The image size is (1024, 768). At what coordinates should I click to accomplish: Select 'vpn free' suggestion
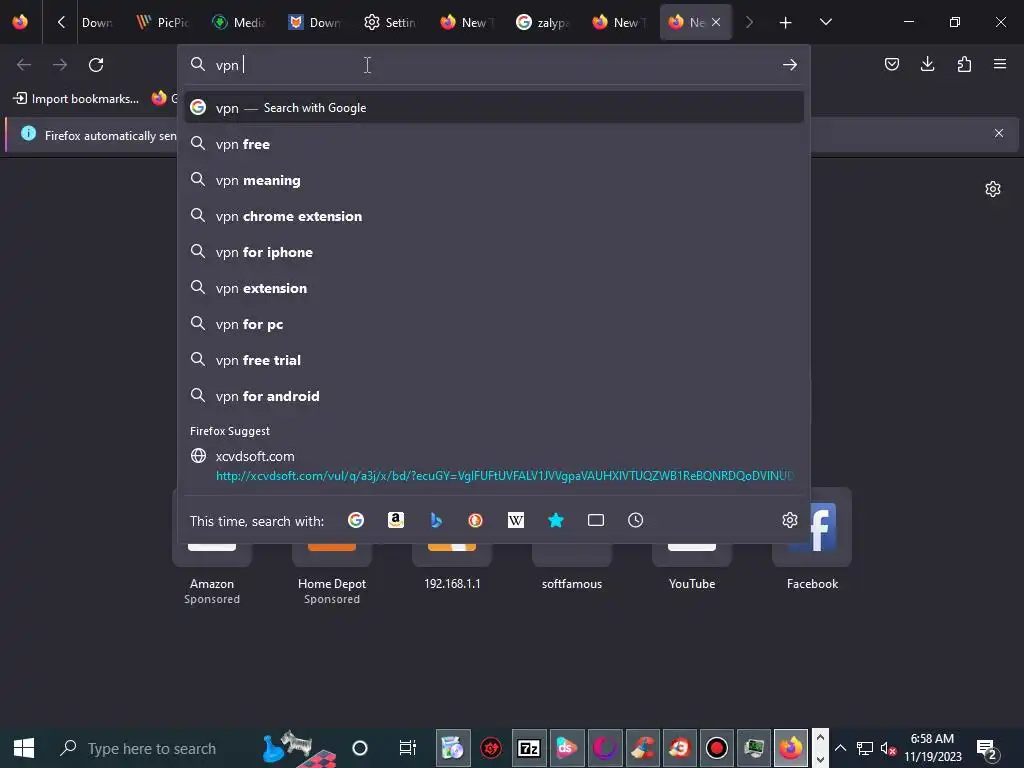coord(494,144)
